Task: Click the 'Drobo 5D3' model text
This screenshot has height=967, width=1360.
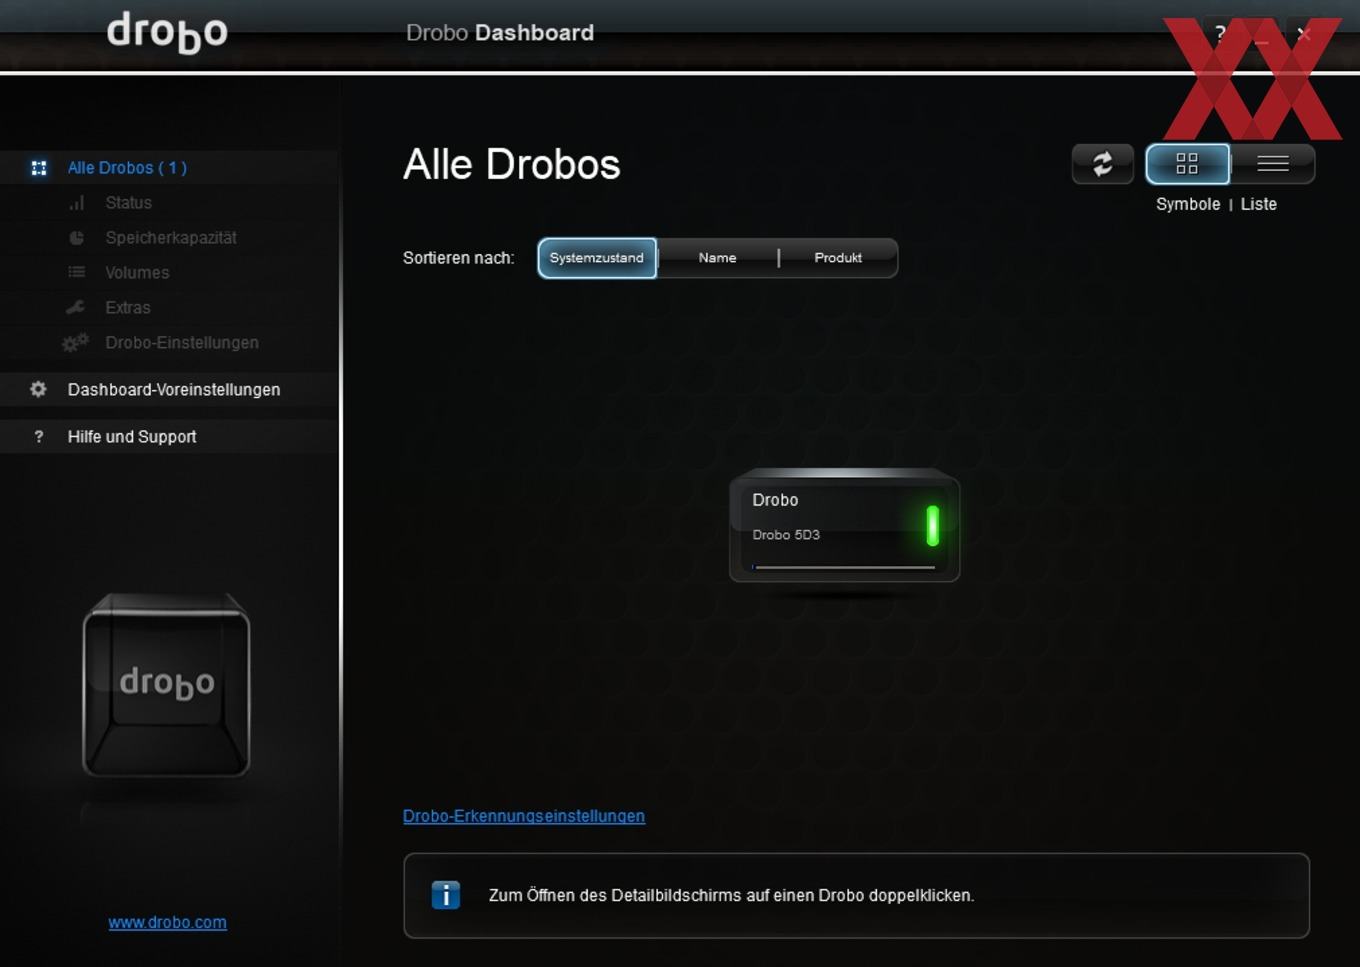Action: point(786,535)
